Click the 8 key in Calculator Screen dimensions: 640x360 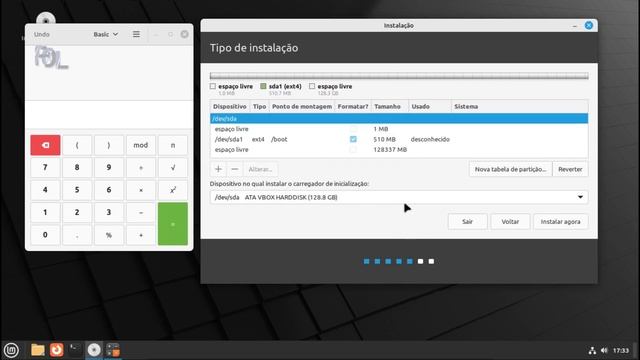77,167
